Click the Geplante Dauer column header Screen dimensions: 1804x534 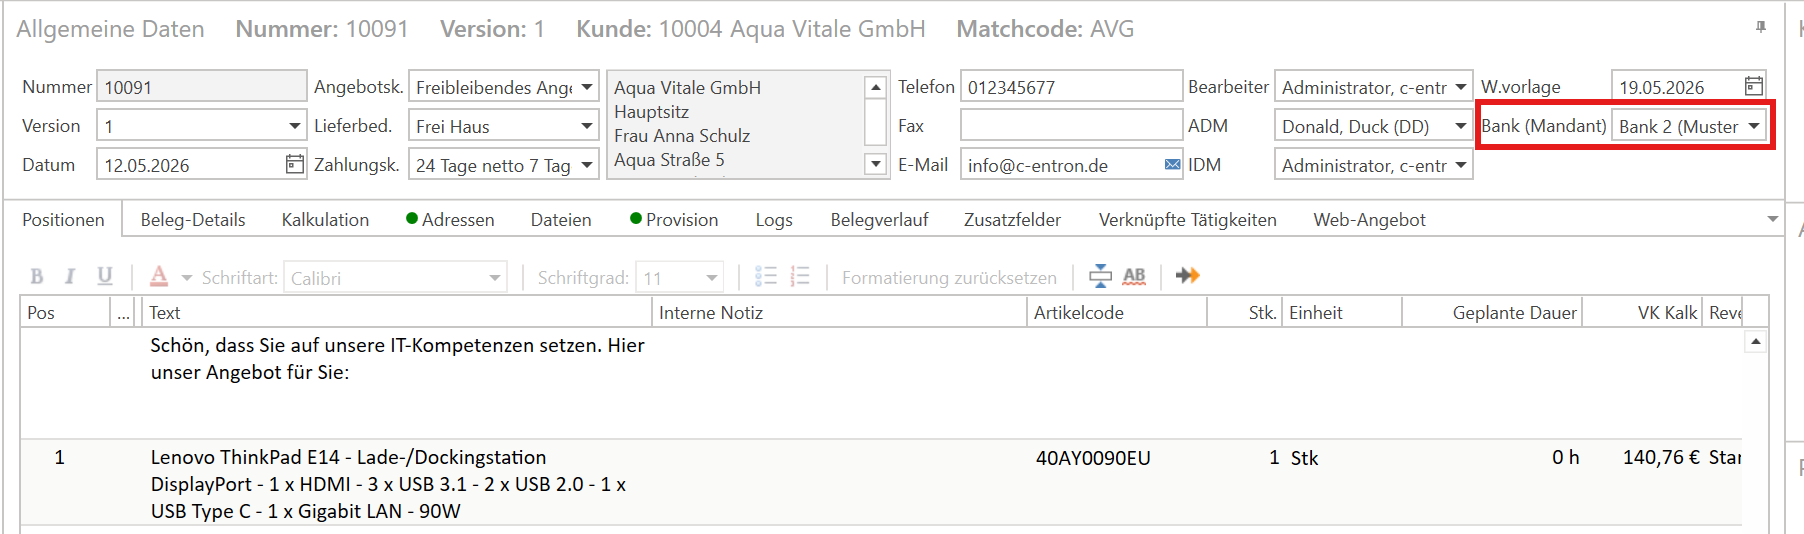(1491, 313)
